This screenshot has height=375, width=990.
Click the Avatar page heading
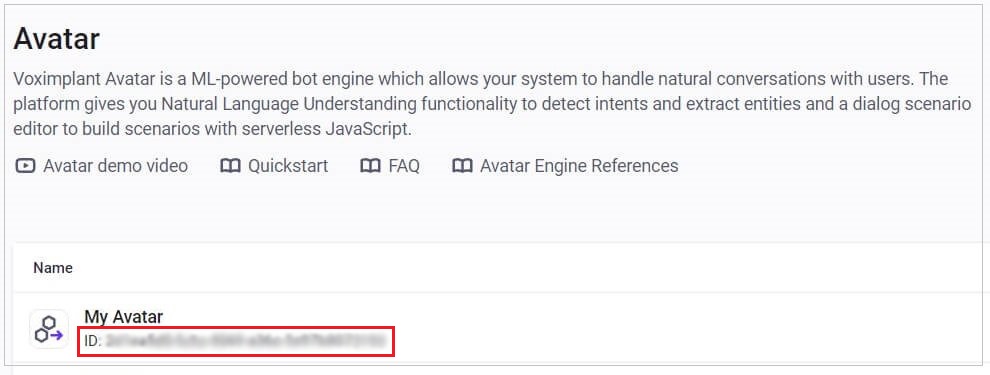point(57,39)
